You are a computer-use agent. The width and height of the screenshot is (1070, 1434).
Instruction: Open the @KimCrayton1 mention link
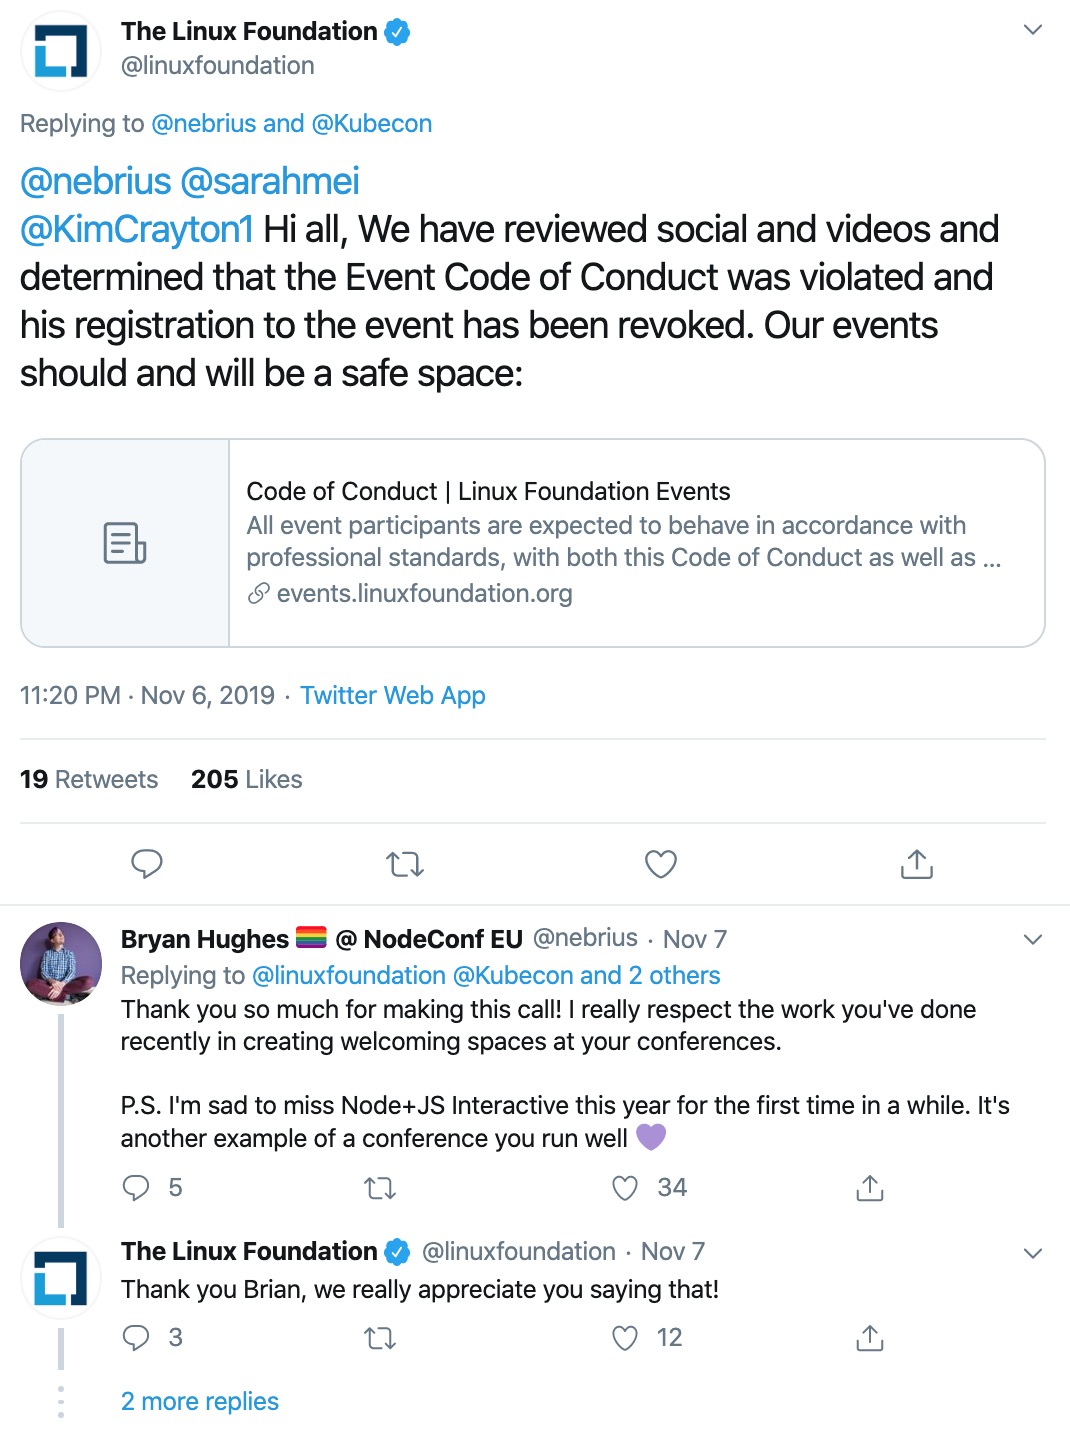(x=137, y=229)
